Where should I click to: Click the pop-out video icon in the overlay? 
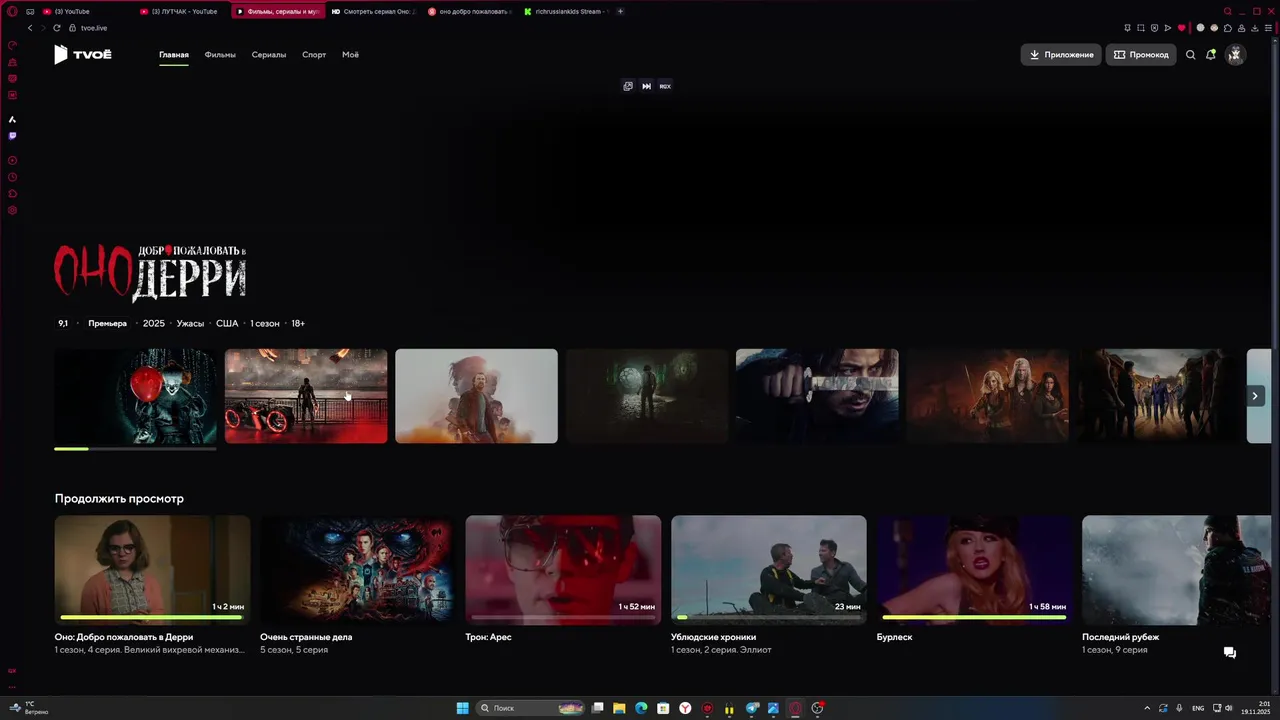pyautogui.click(x=628, y=86)
